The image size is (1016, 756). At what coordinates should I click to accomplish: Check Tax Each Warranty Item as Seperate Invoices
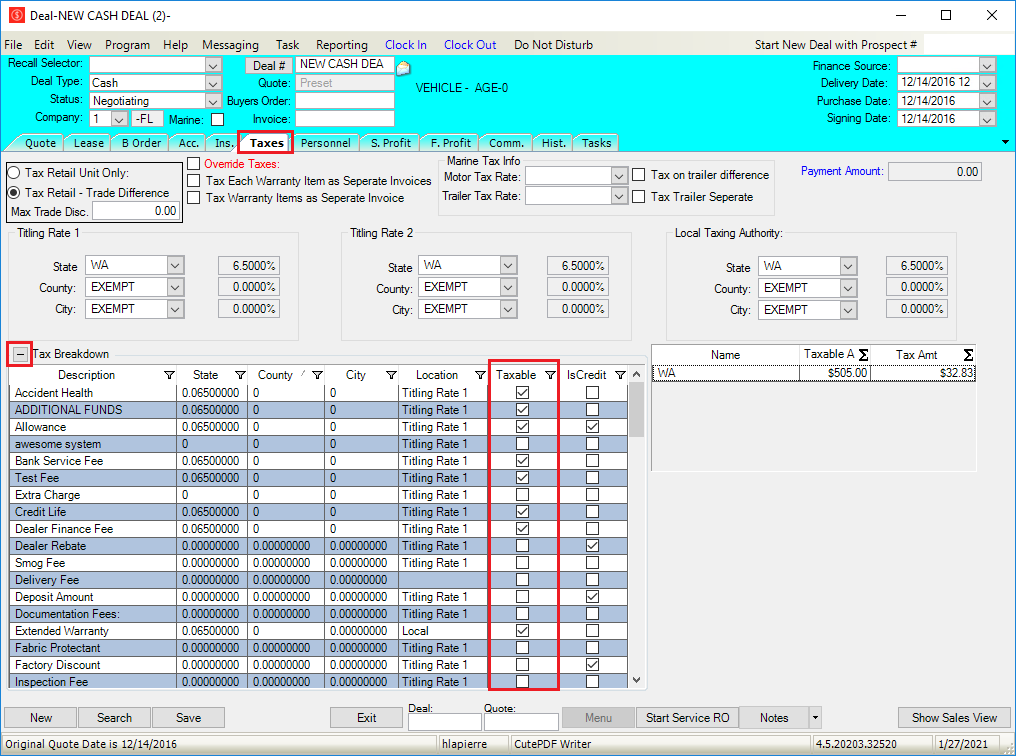click(x=193, y=181)
